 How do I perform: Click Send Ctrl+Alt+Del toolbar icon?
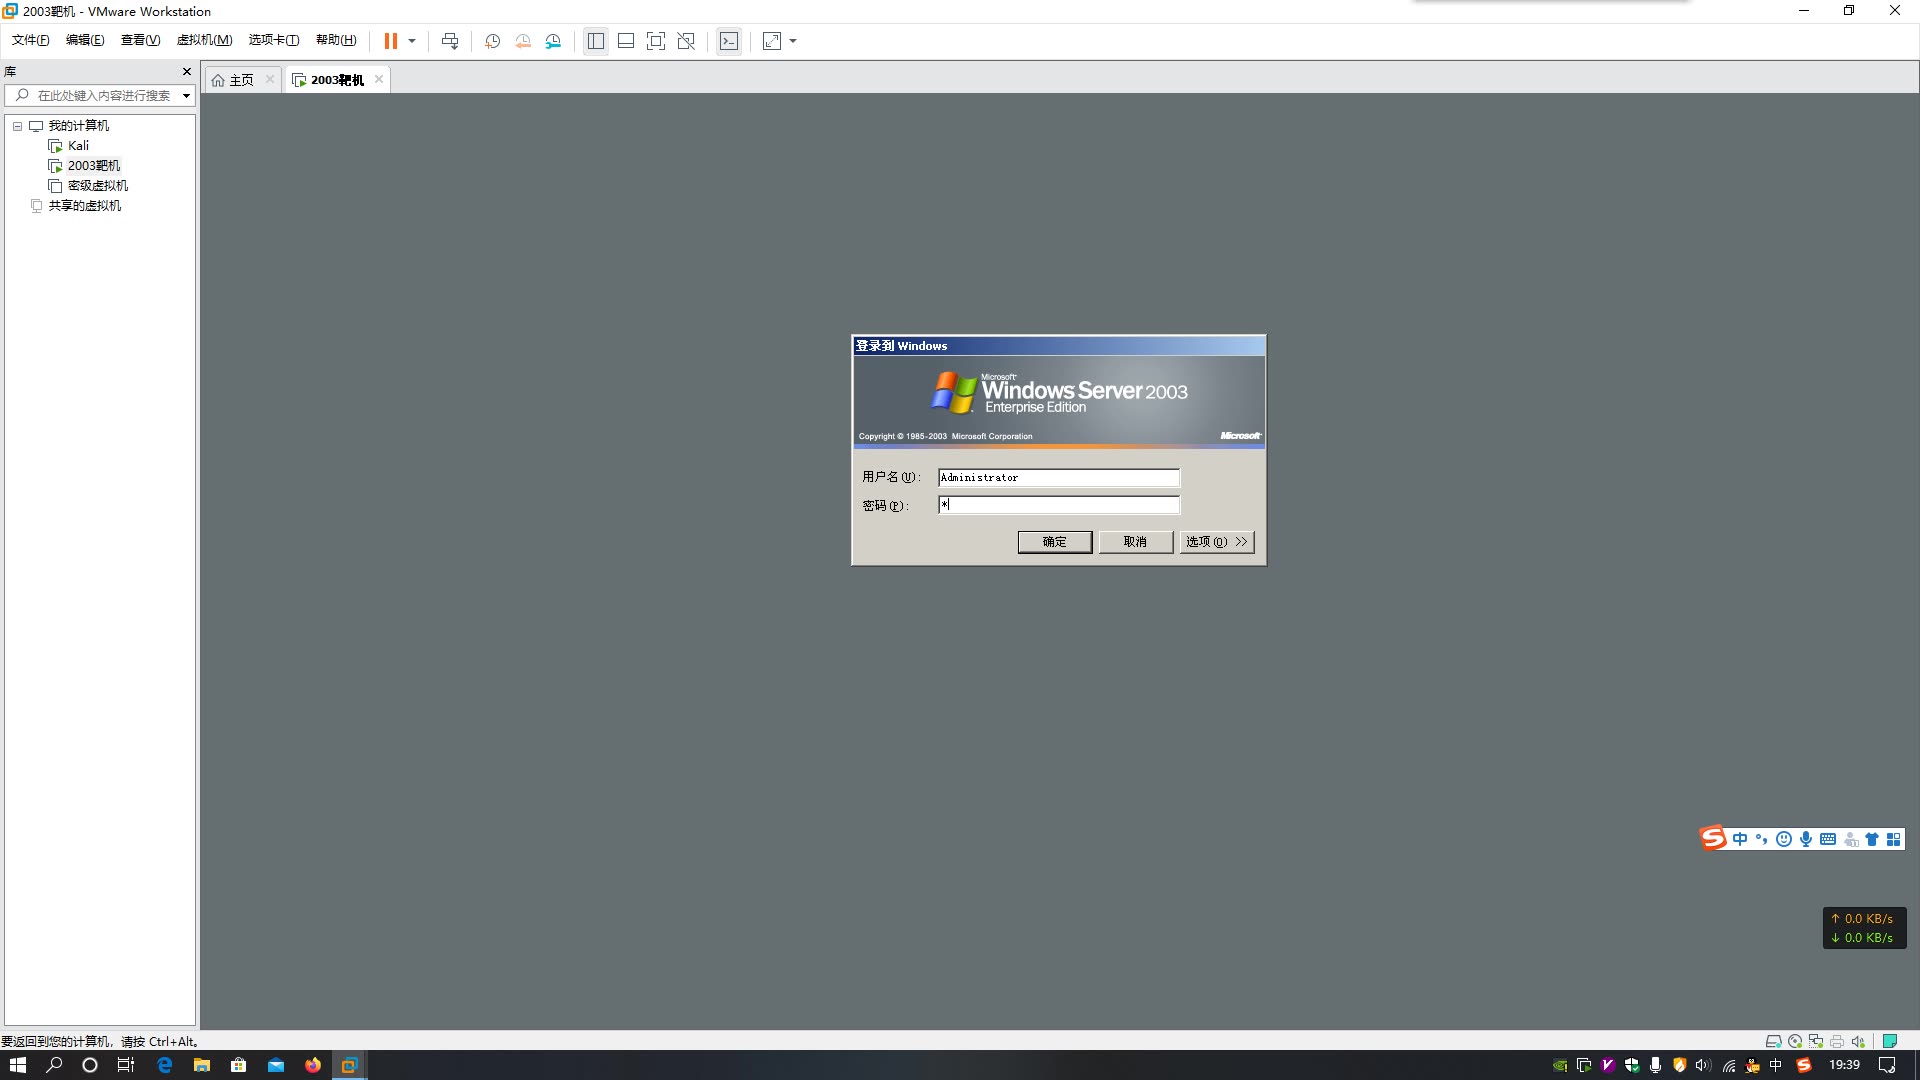tap(450, 41)
